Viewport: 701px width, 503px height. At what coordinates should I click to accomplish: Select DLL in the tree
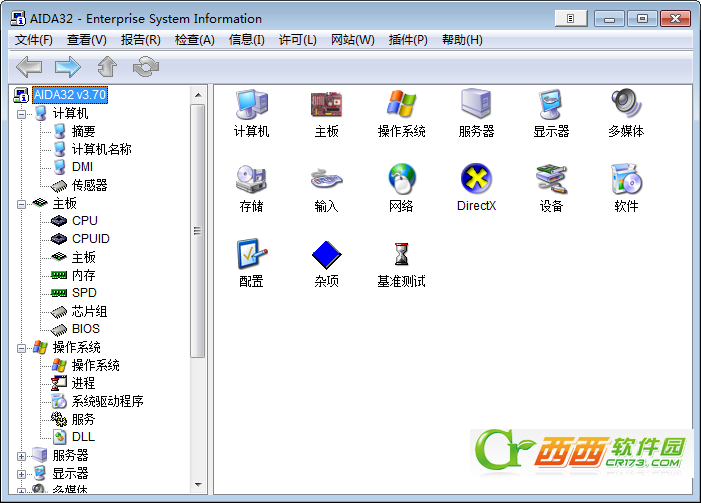pyautogui.click(x=83, y=437)
